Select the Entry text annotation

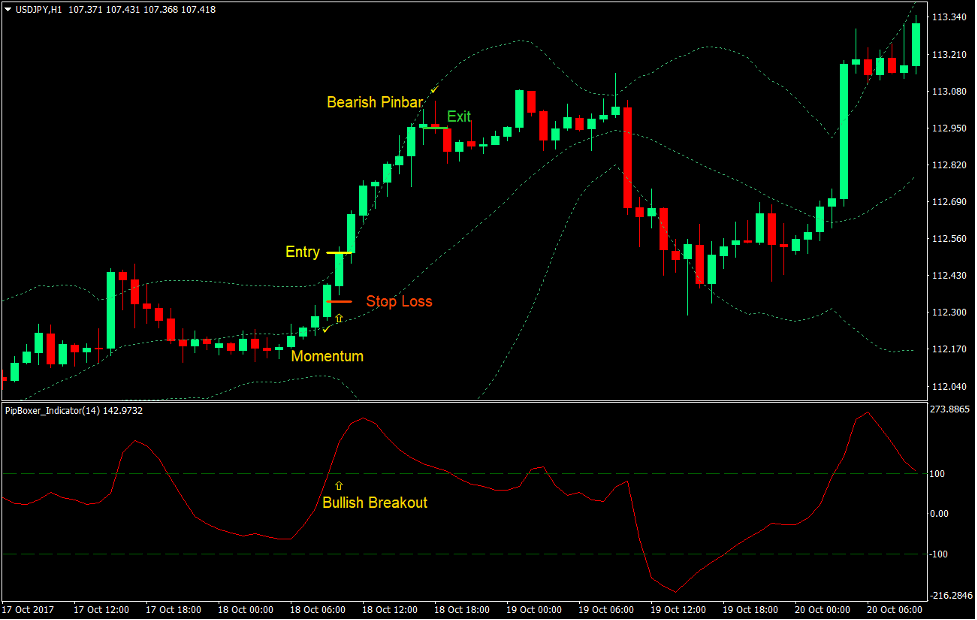pos(302,252)
